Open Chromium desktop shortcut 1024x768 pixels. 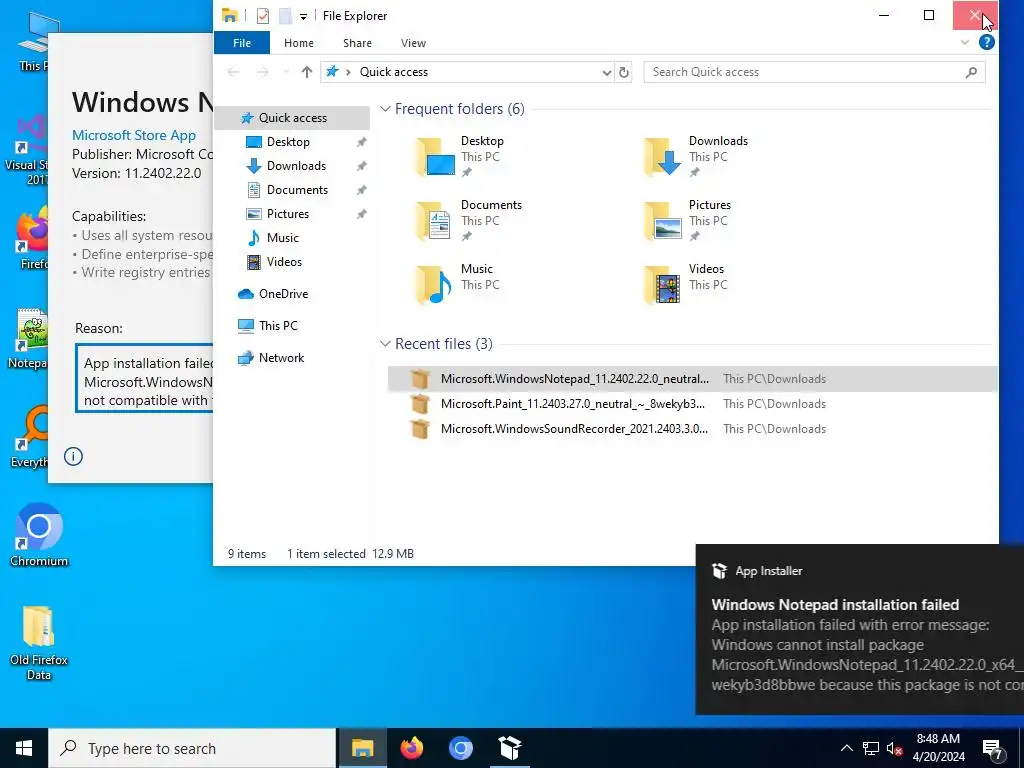[x=39, y=536]
